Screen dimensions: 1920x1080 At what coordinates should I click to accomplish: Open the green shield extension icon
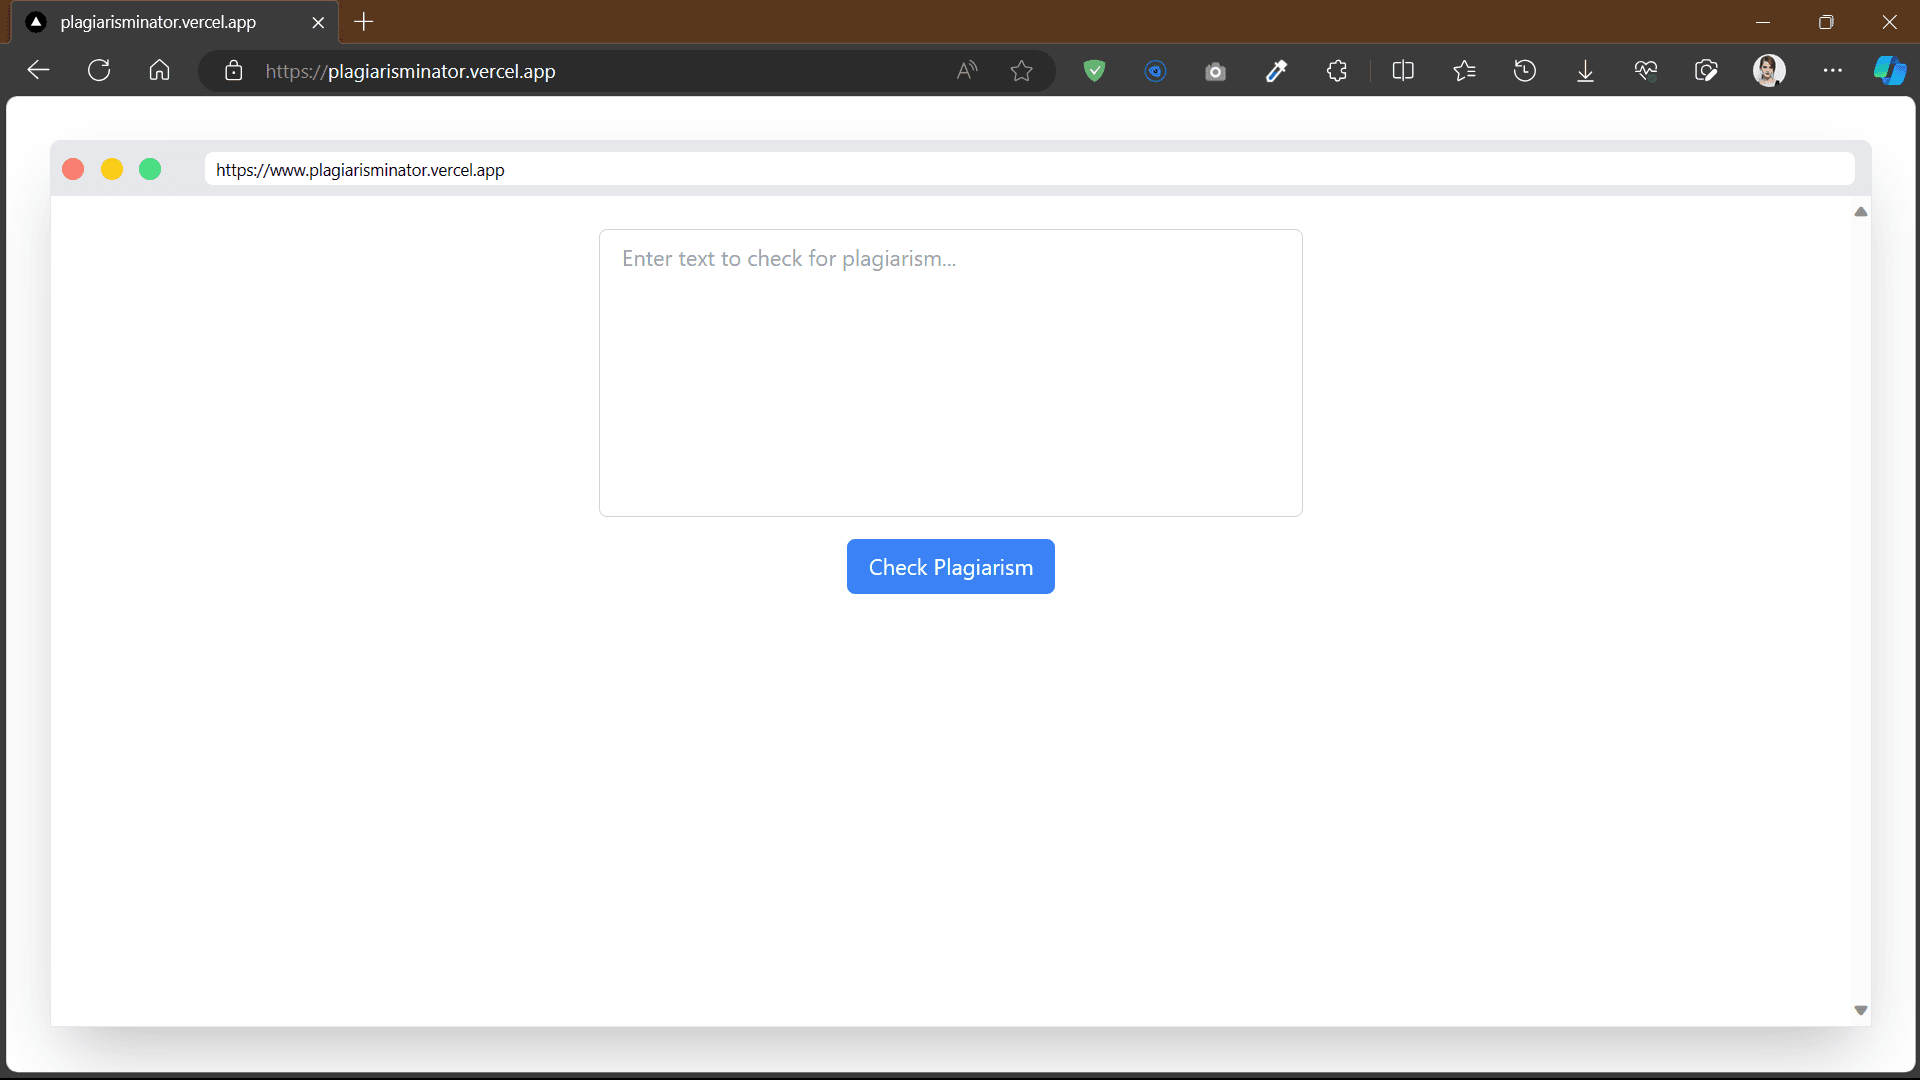coord(1094,71)
